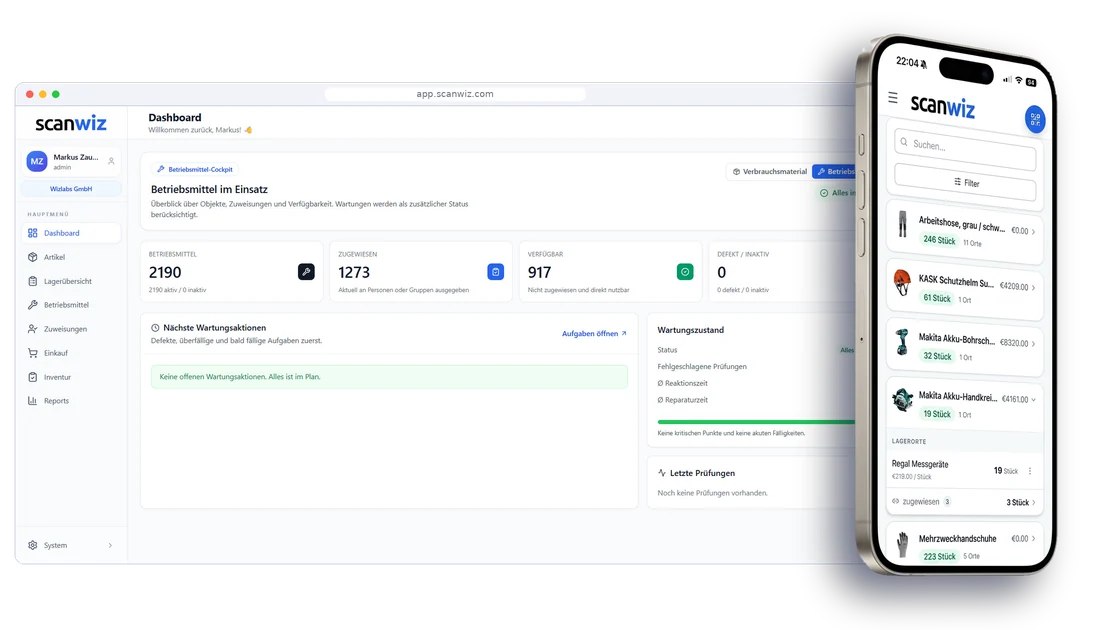Open the Arbeitshose item chevron on phone
The width and height of the screenshot is (1094, 630).
point(1033,232)
